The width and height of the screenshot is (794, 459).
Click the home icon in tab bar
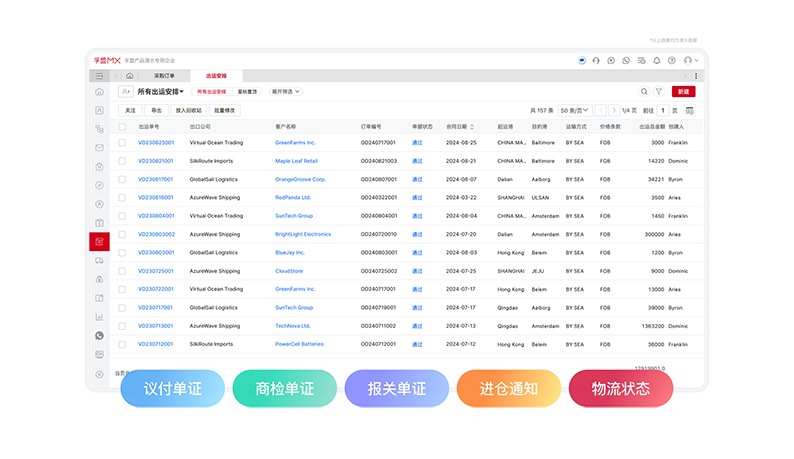[x=129, y=75]
